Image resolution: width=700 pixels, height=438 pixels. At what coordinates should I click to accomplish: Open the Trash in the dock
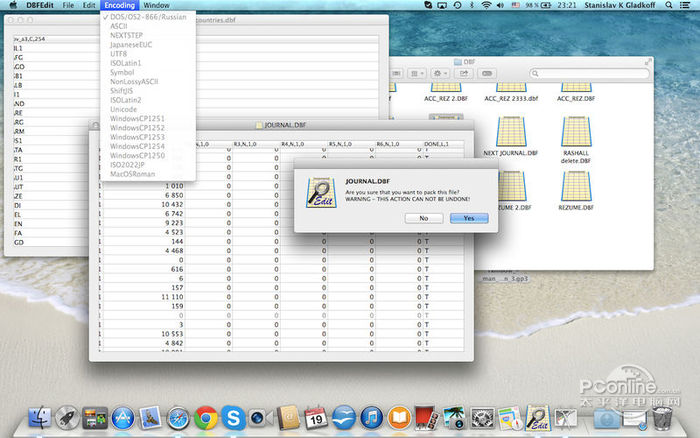(660, 416)
